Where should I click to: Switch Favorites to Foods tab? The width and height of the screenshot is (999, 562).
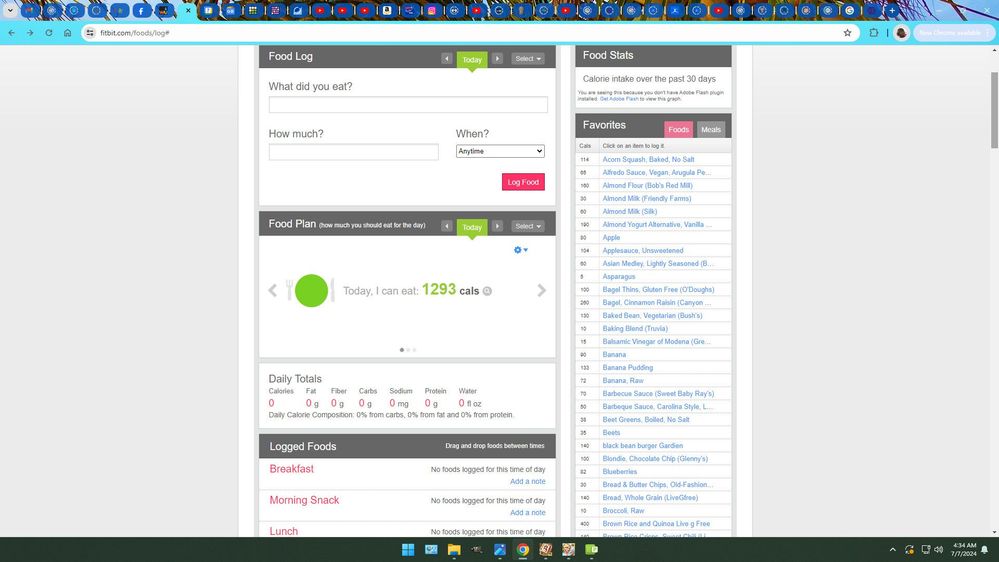tap(679, 129)
